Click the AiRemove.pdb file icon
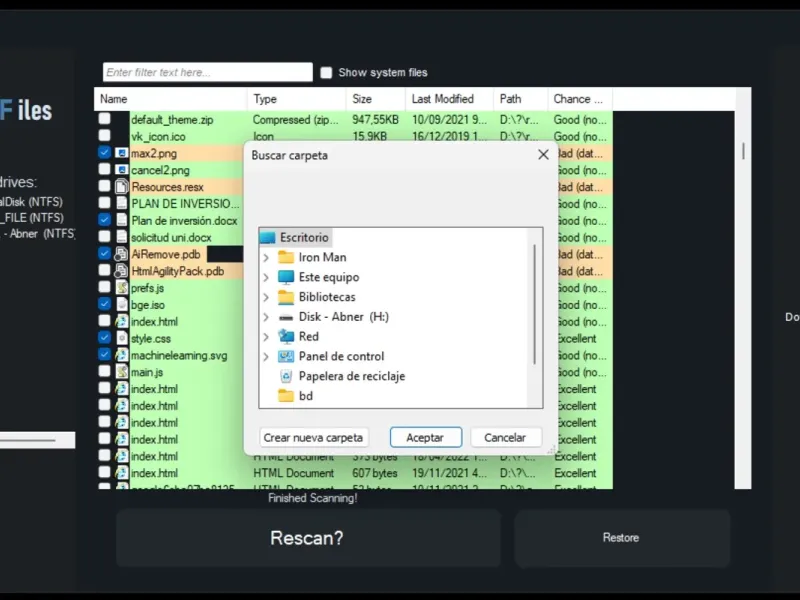 pos(121,254)
